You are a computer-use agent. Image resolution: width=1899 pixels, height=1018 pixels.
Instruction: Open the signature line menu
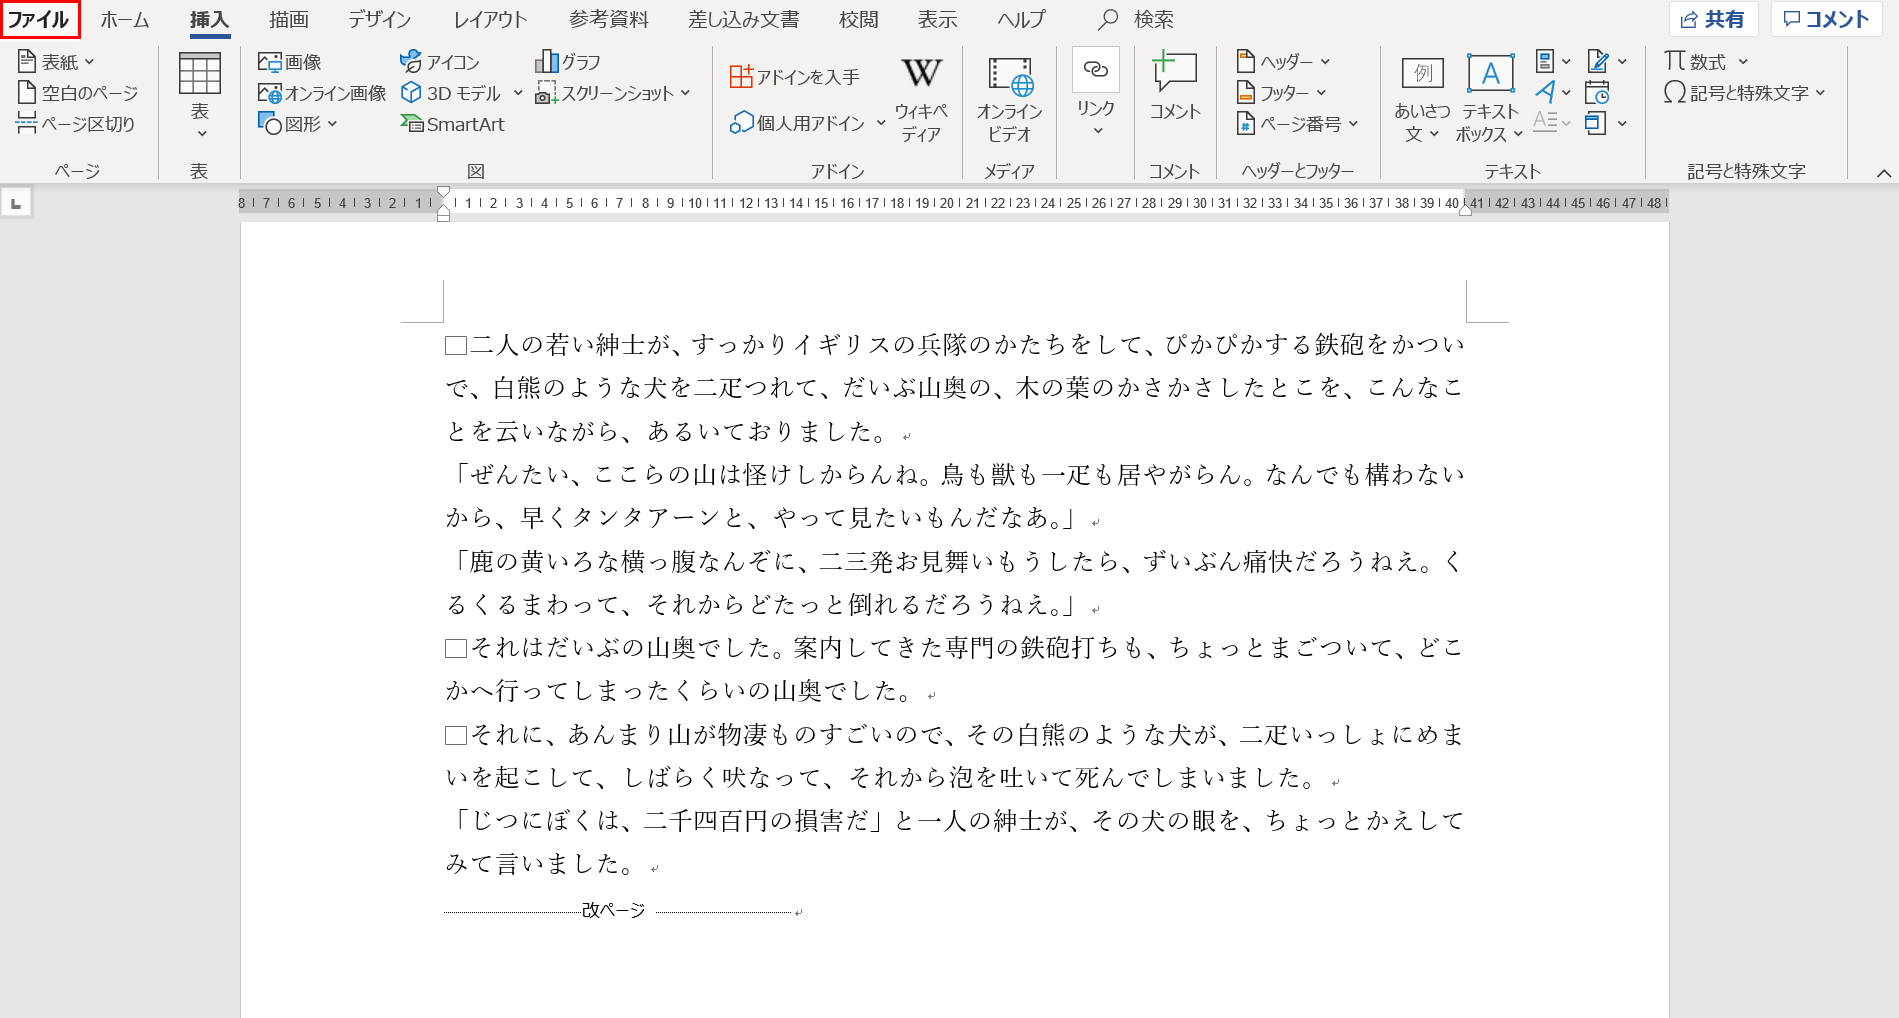coord(1607,62)
